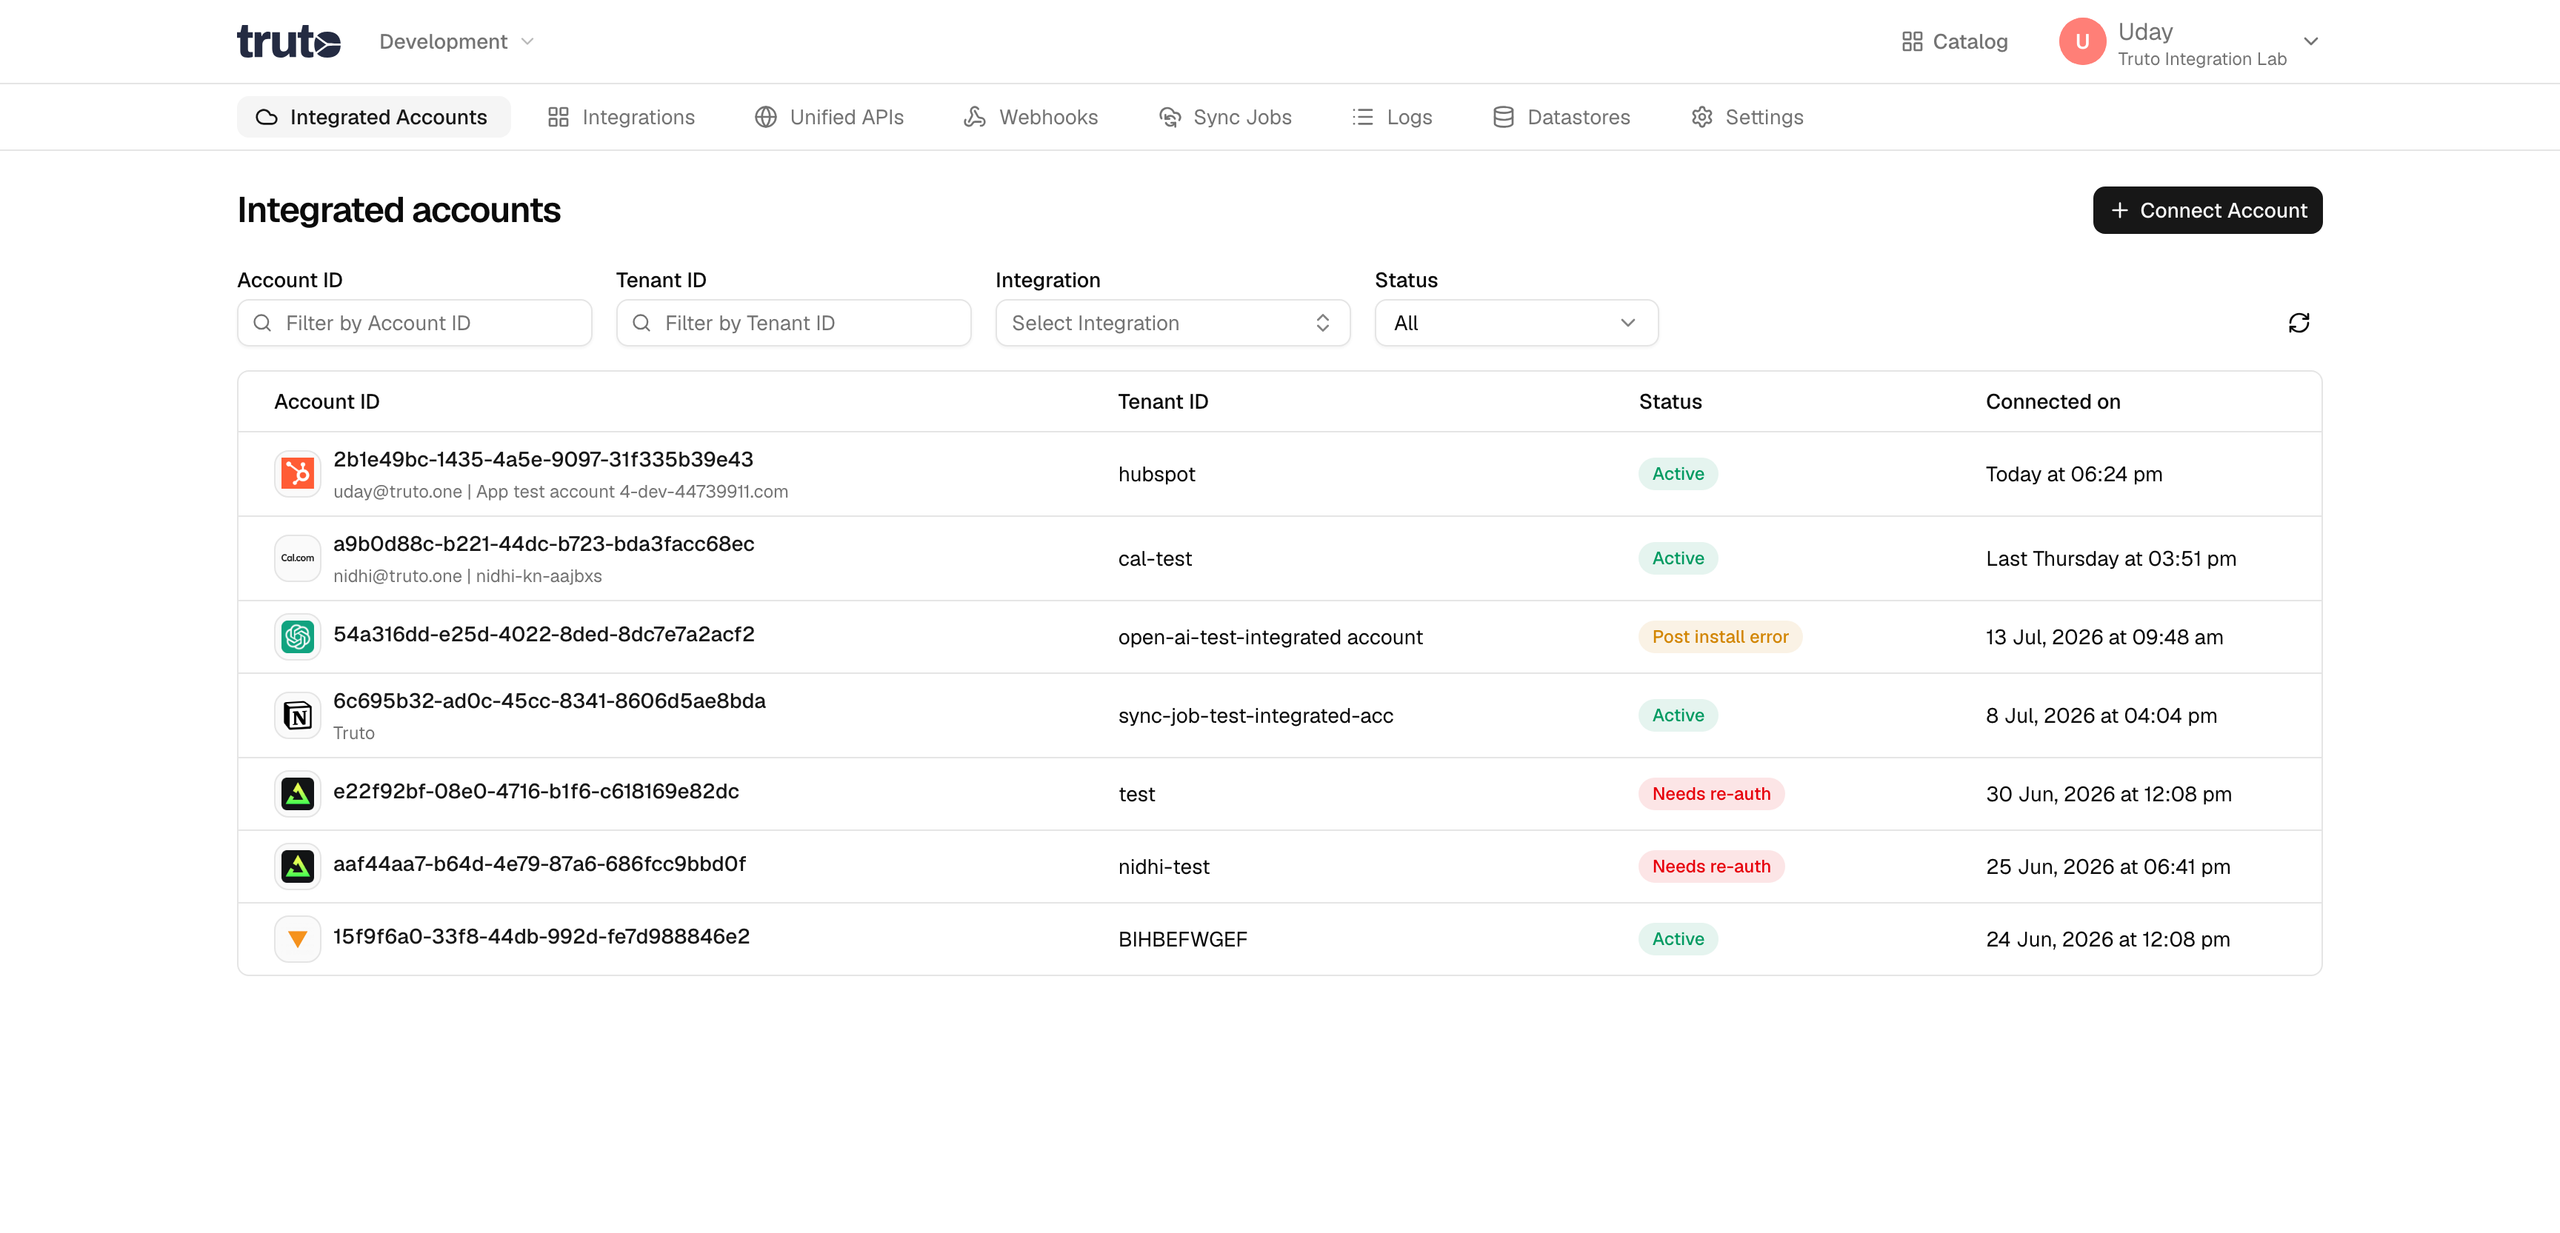Open the Status filter dropdown showing All
The width and height of the screenshot is (2560, 1233).
(1516, 323)
